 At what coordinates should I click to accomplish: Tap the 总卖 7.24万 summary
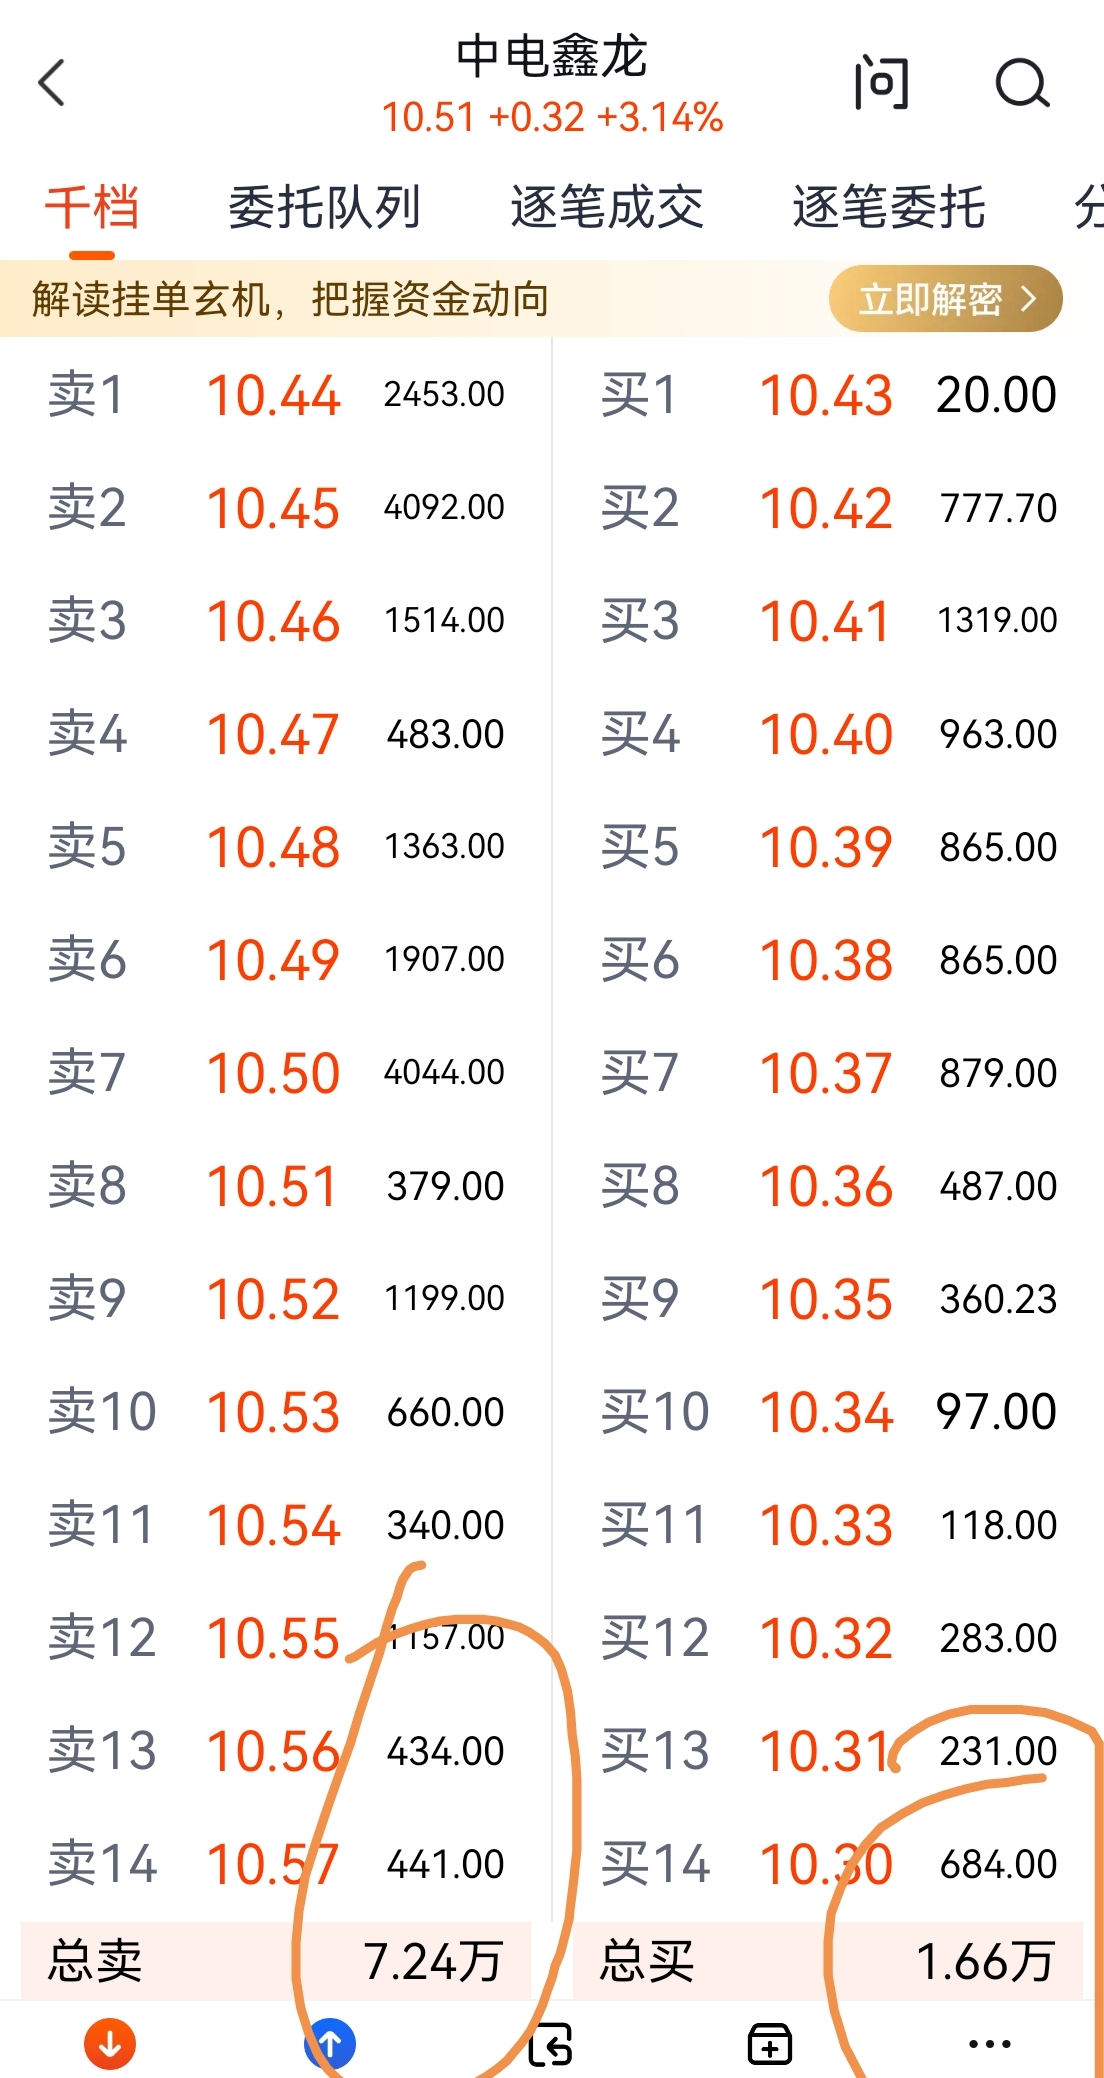tap(275, 1961)
